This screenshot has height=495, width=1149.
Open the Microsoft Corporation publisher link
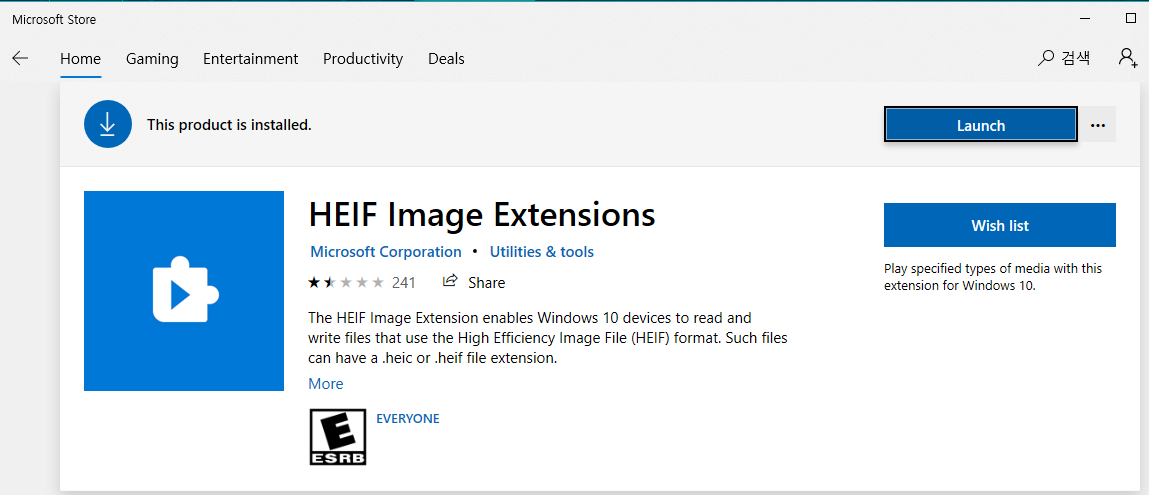click(x=386, y=252)
